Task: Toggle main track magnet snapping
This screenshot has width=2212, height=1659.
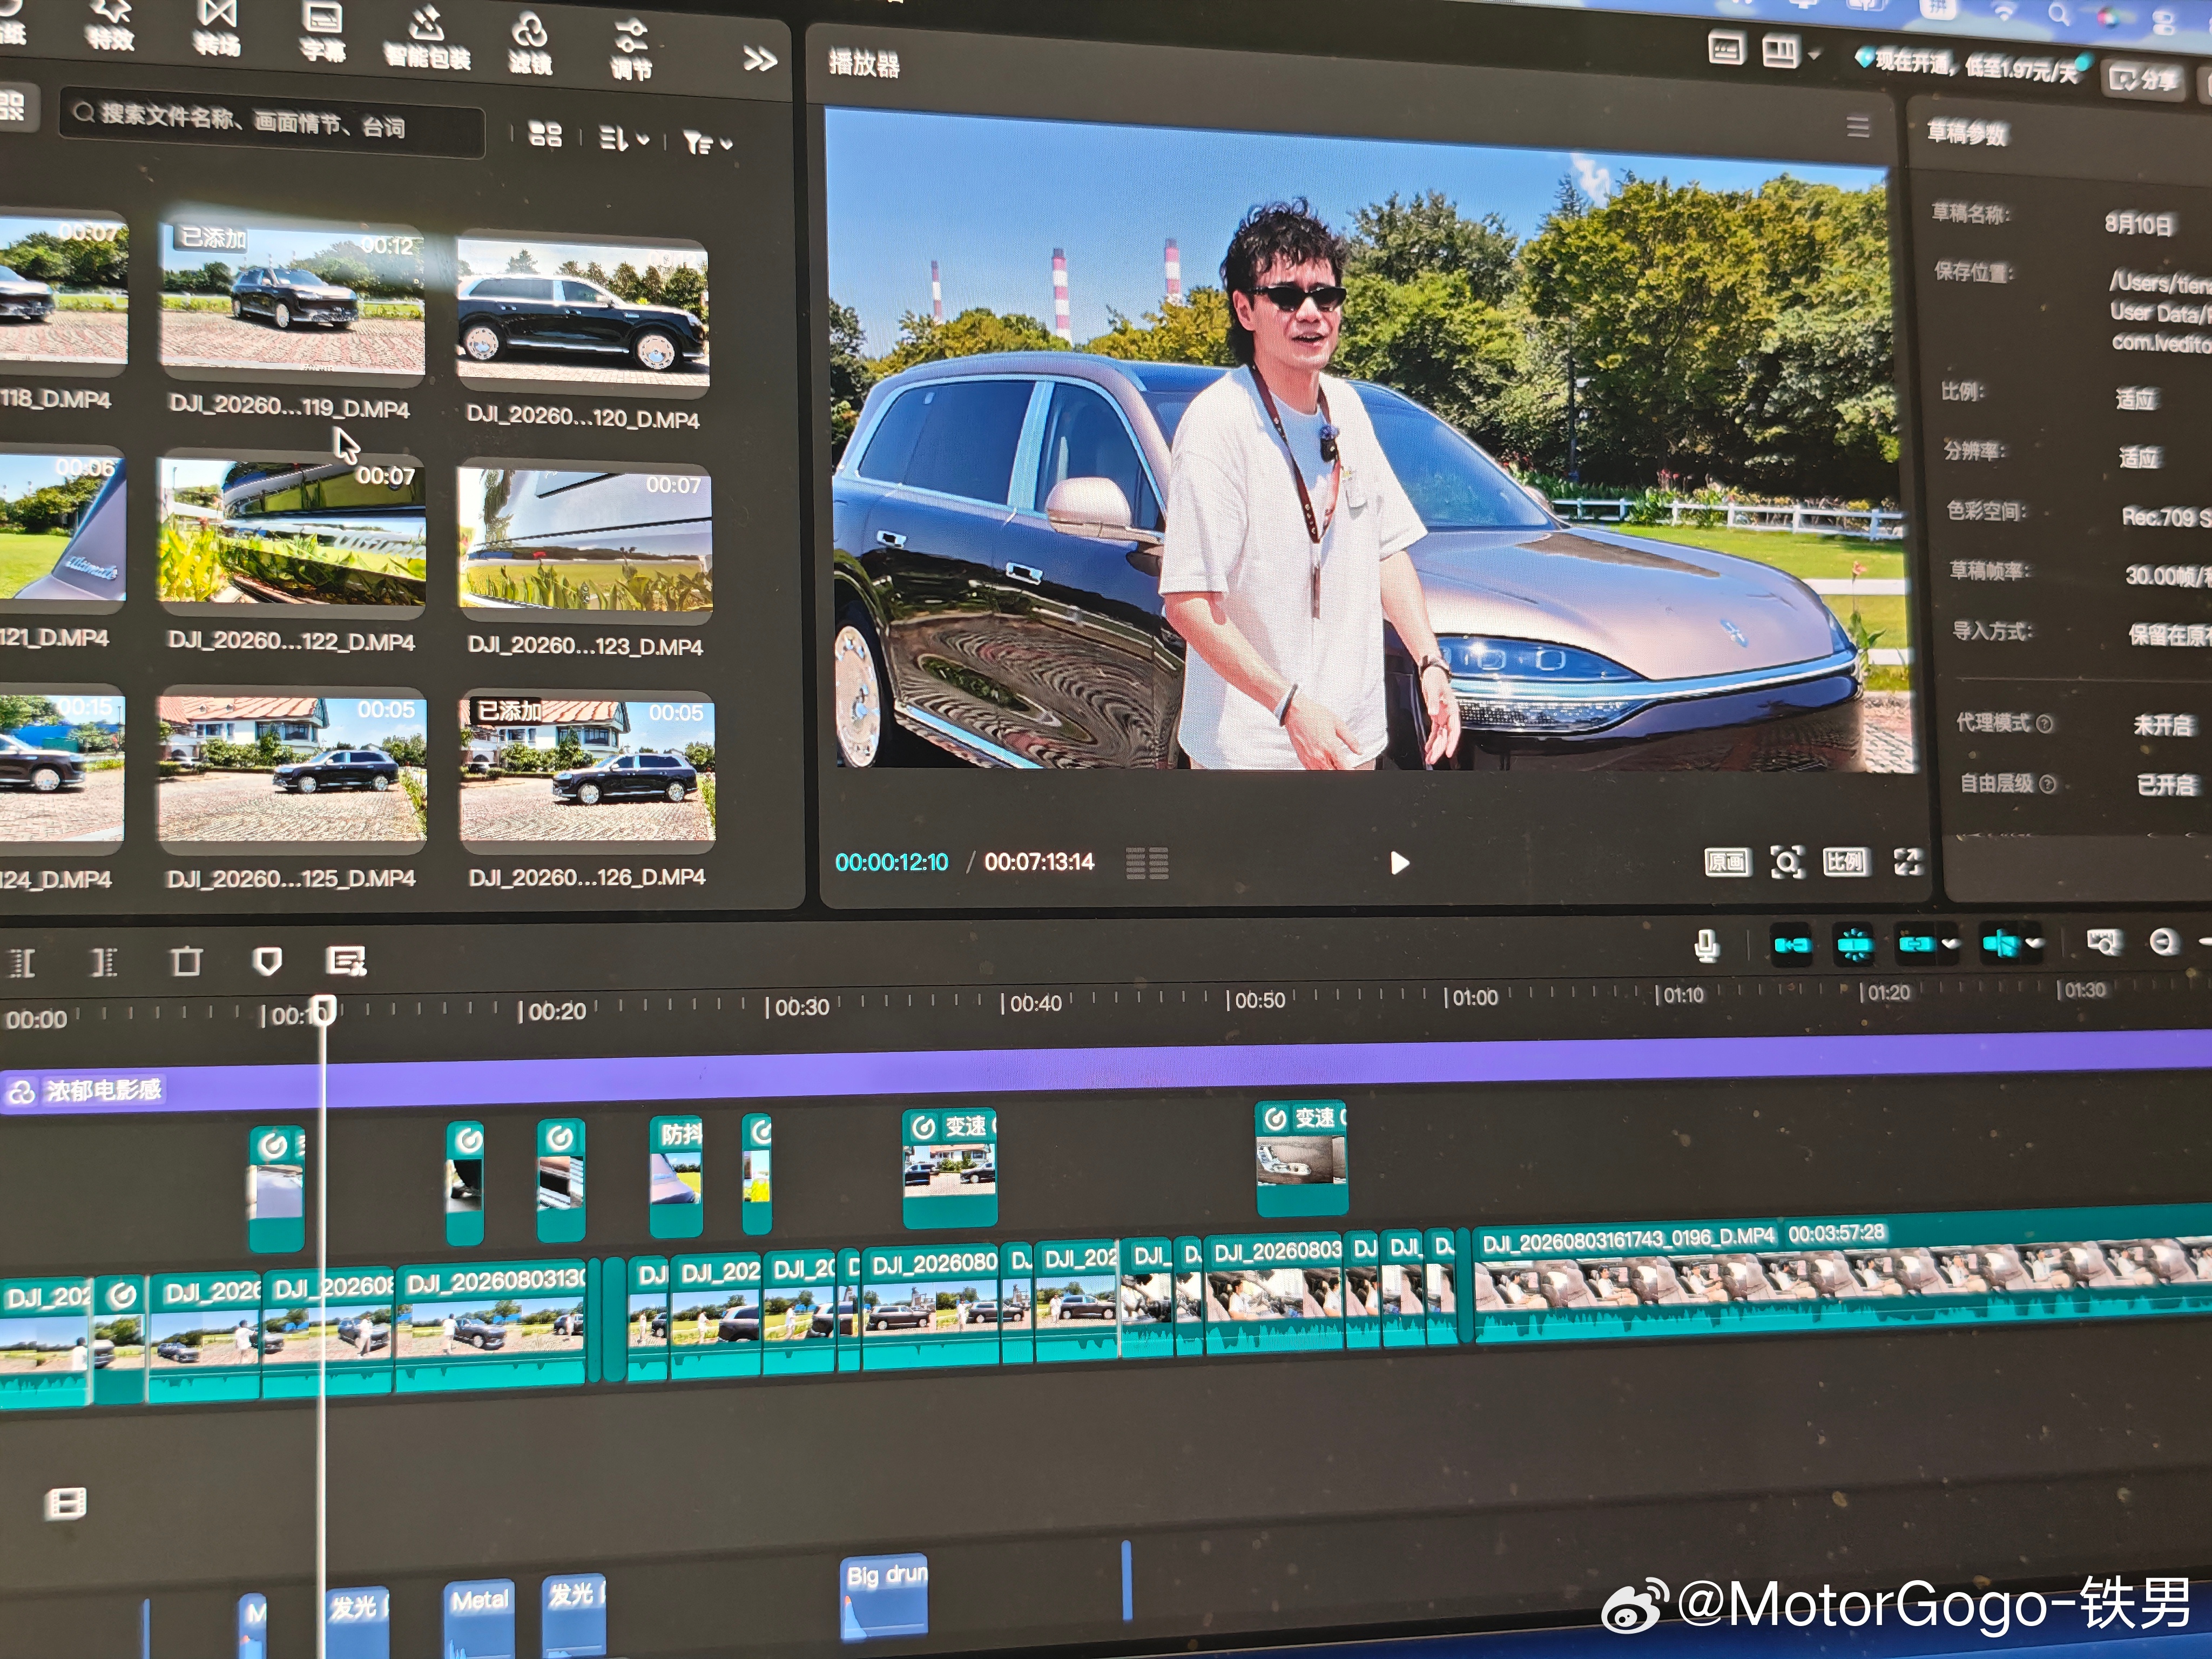Action: point(1791,945)
